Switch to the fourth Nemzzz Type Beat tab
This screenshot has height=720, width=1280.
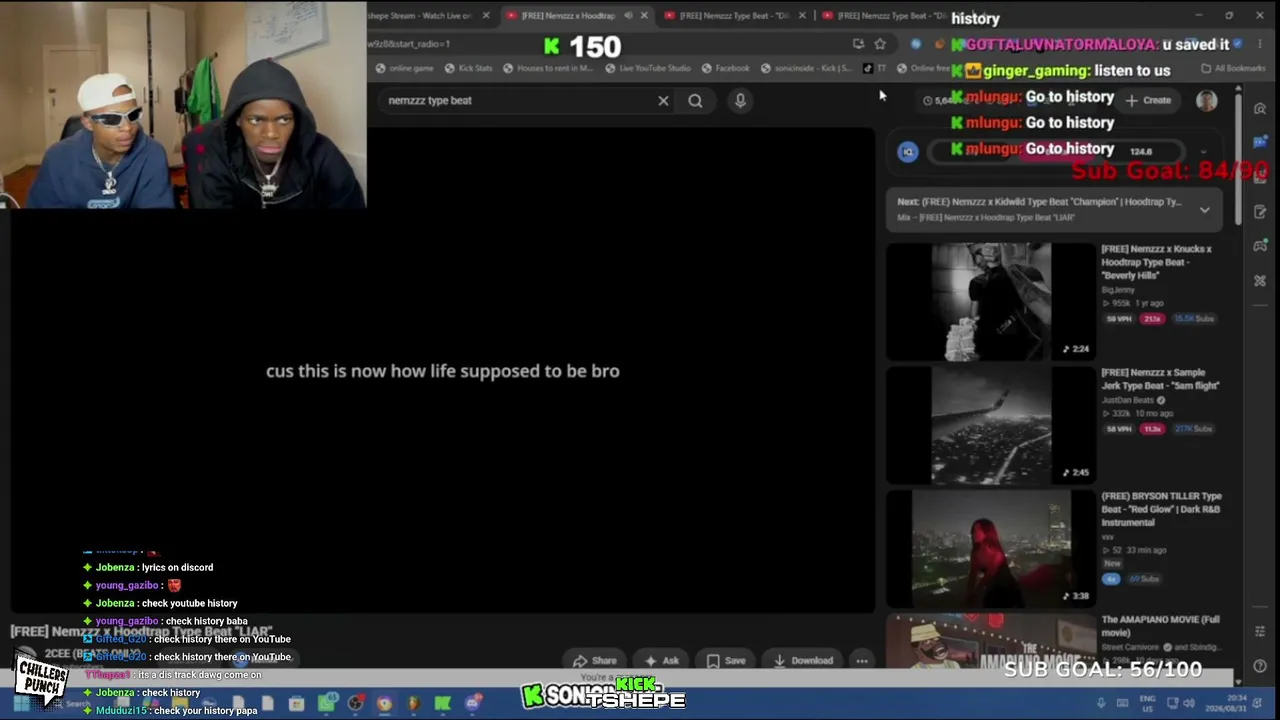tap(890, 15)
